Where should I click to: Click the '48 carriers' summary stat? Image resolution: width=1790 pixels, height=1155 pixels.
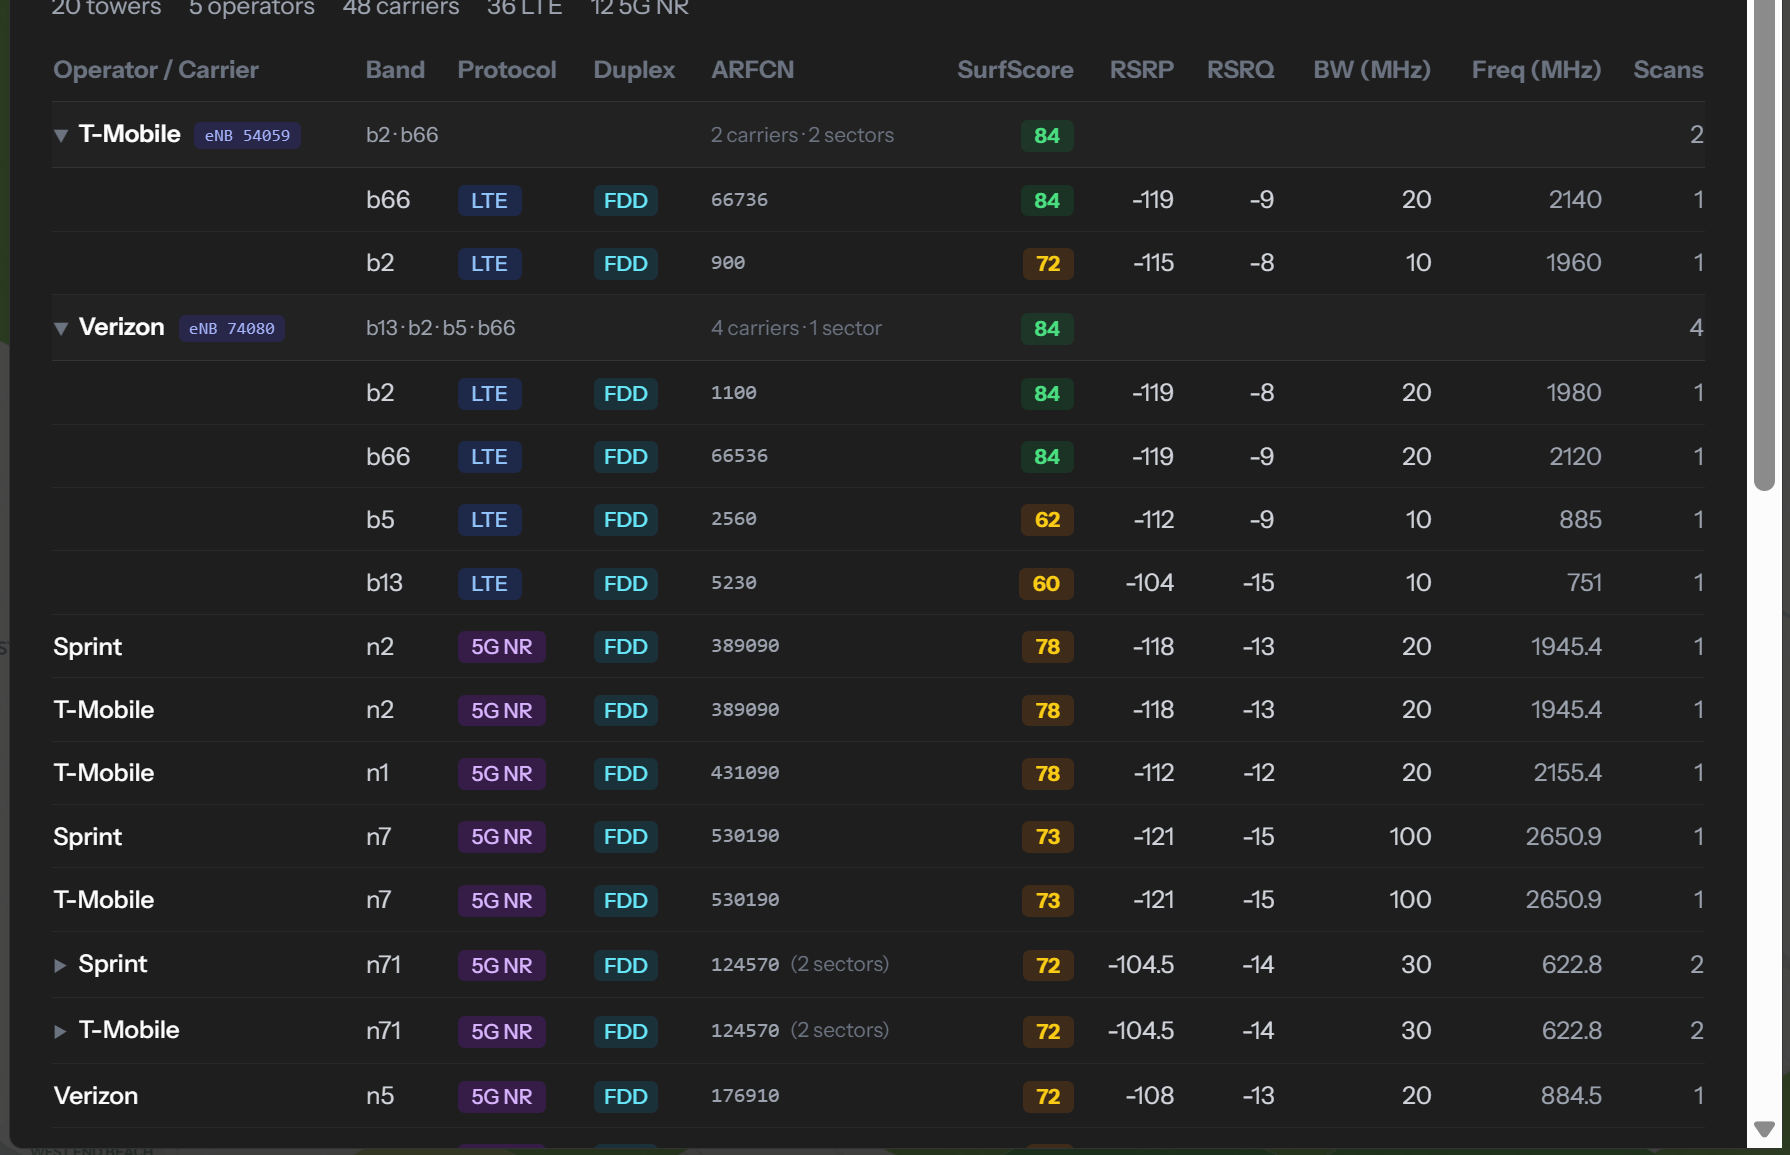401,8
